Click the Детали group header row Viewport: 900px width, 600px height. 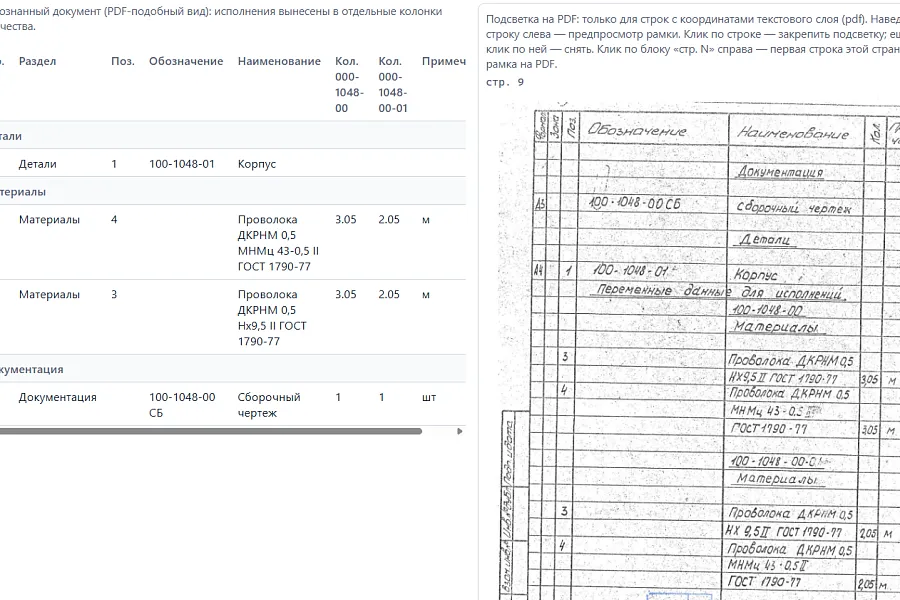click(232, 136)
